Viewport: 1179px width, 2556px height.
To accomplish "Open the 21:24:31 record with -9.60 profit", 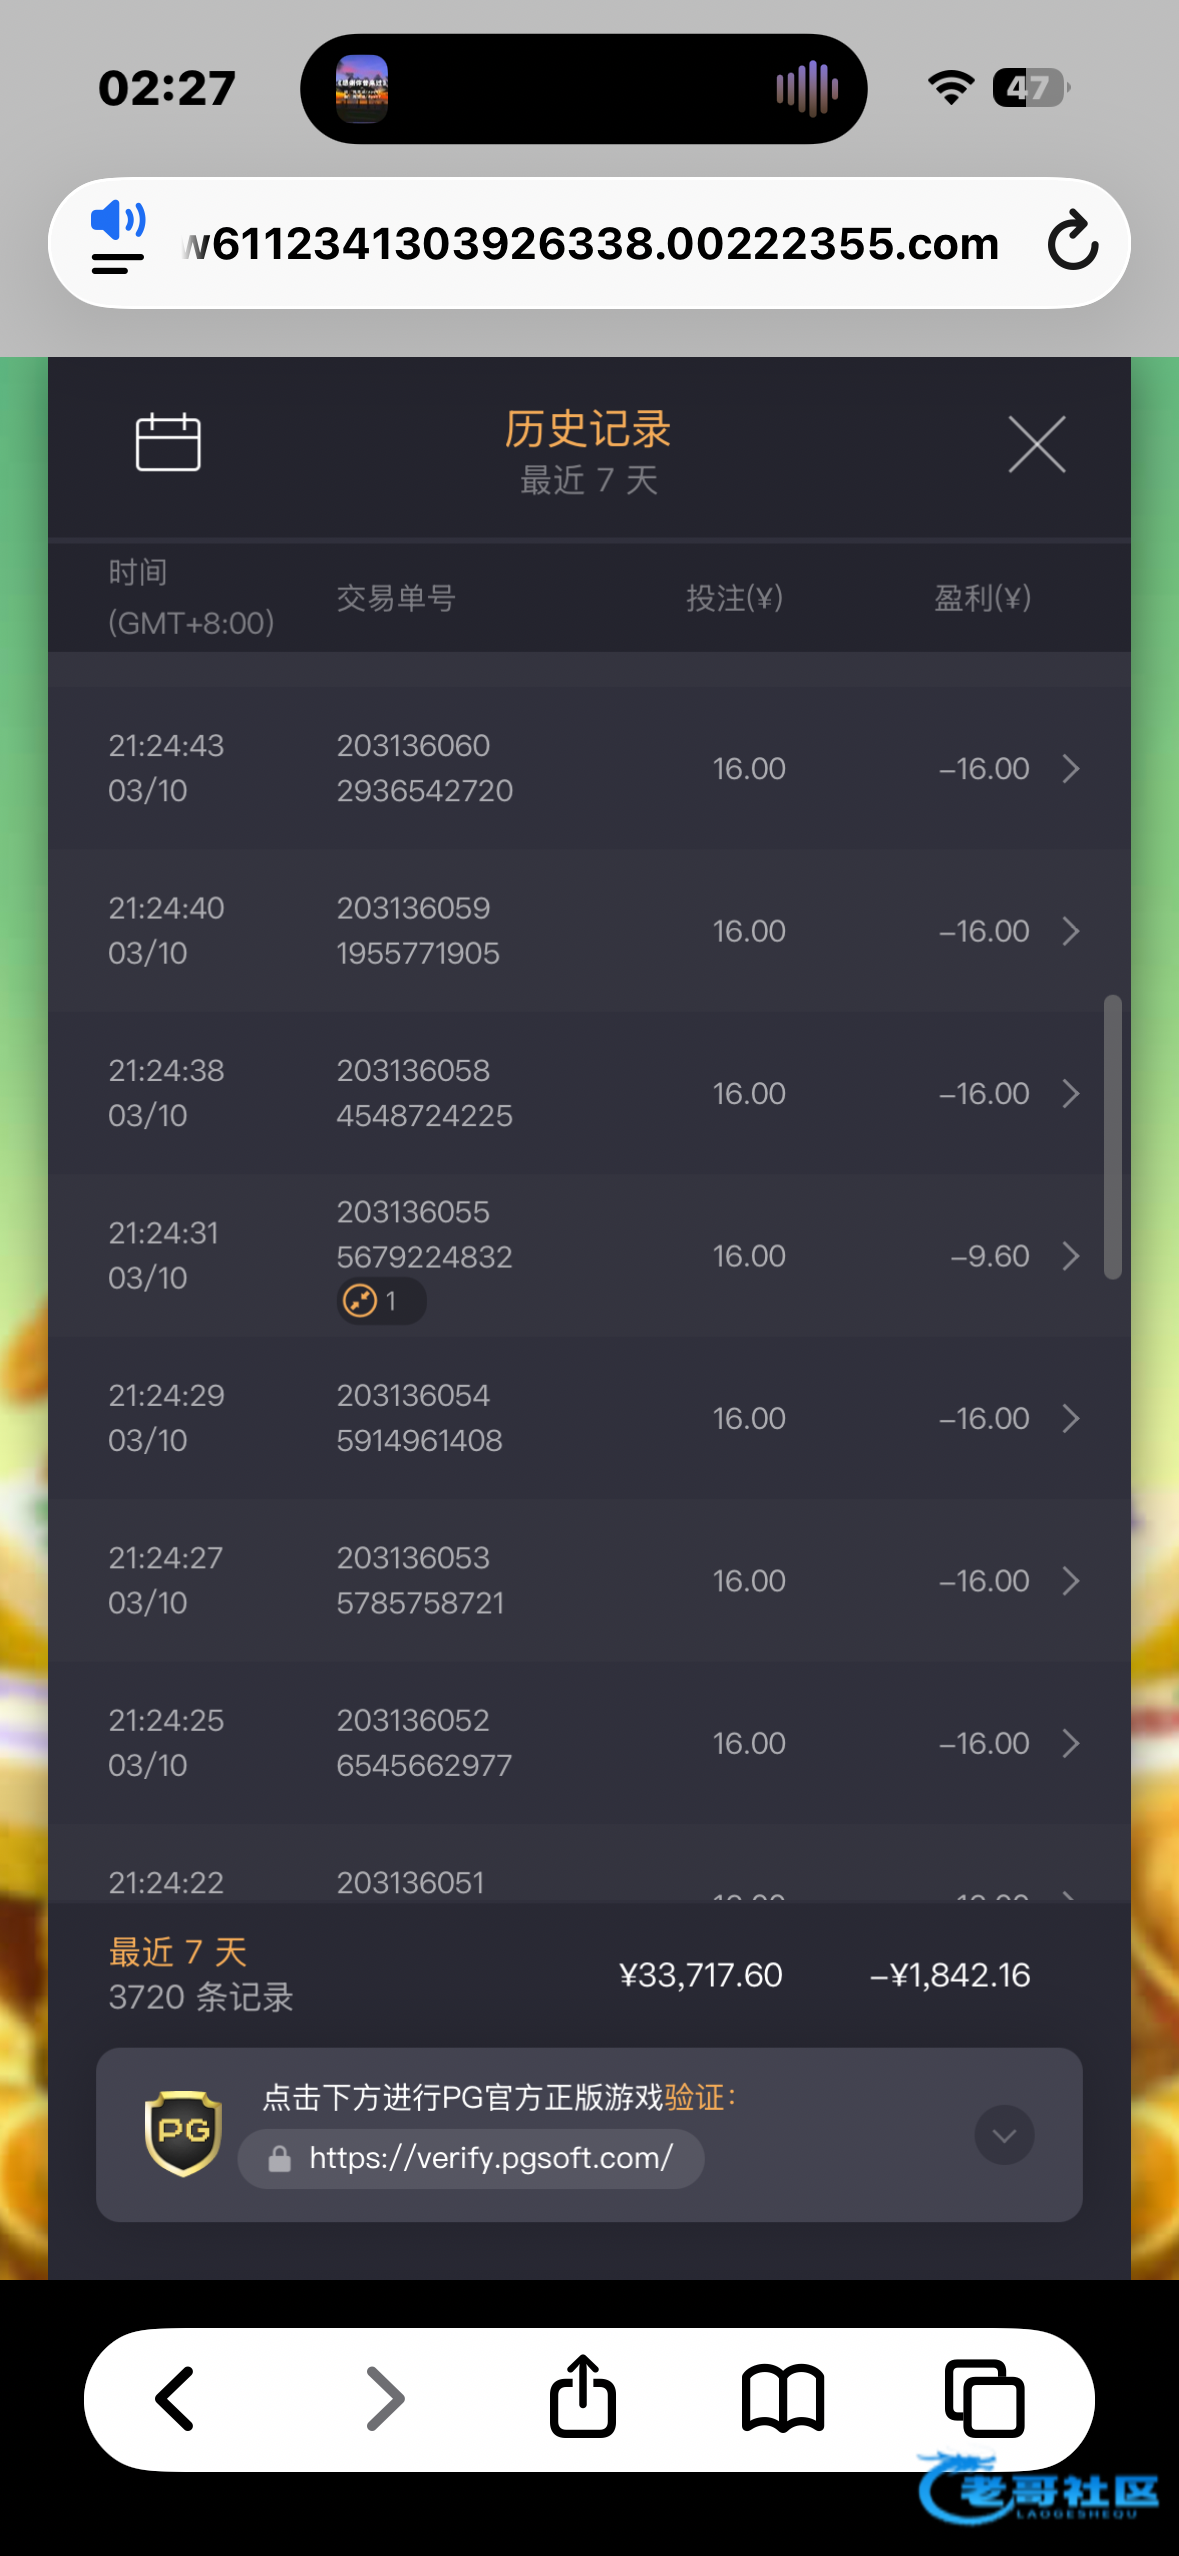I will 1070,1256.
